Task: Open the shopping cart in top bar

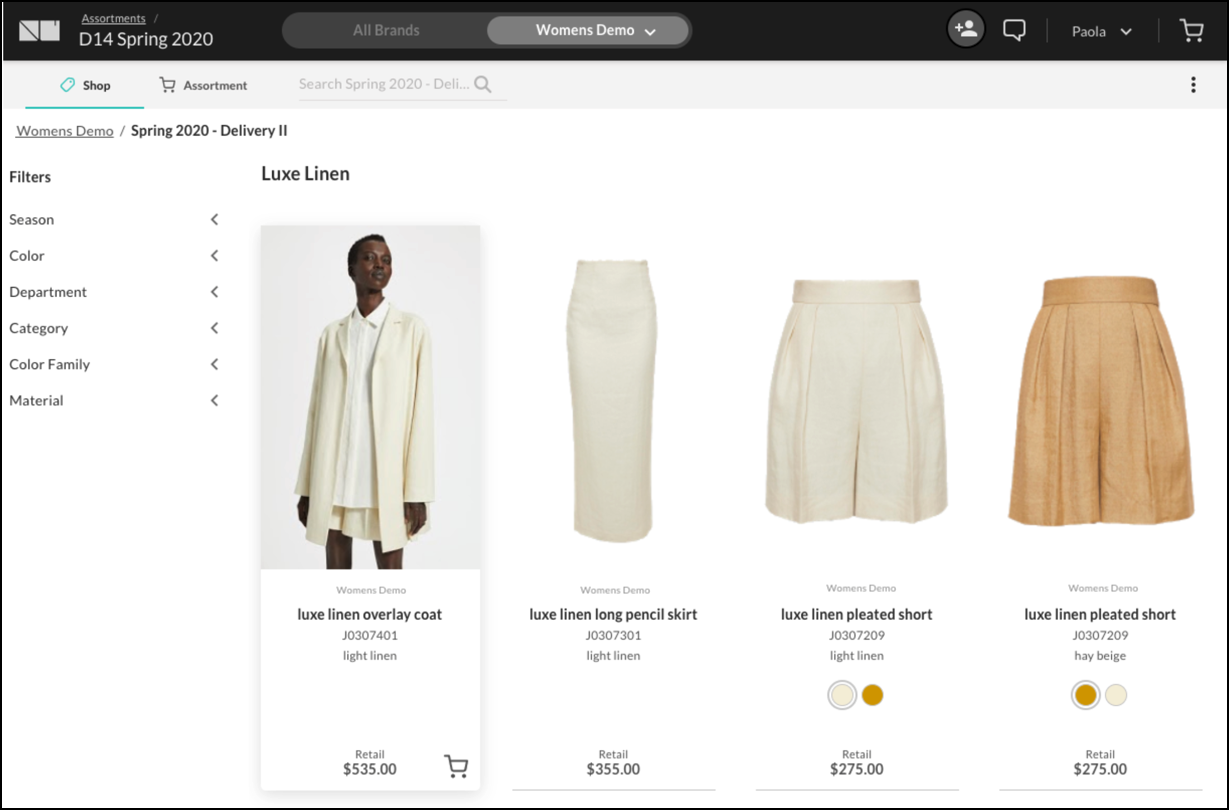Action: coord(1191,31)
